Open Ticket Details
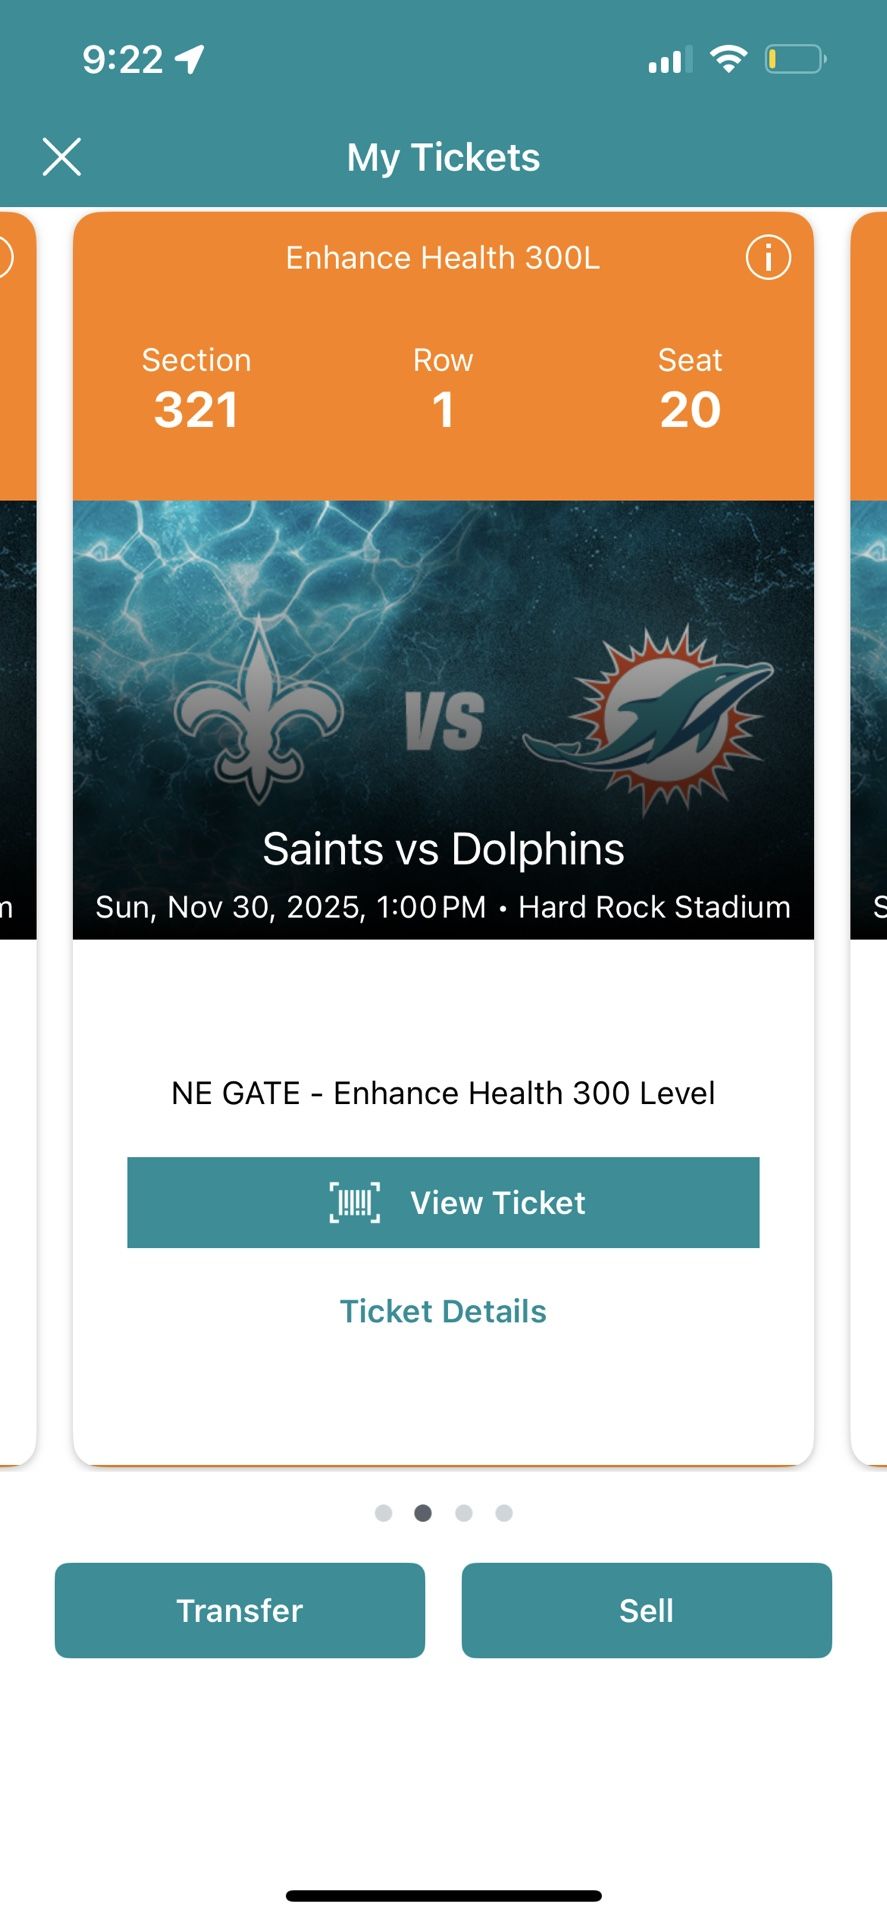 point(443,1311)
